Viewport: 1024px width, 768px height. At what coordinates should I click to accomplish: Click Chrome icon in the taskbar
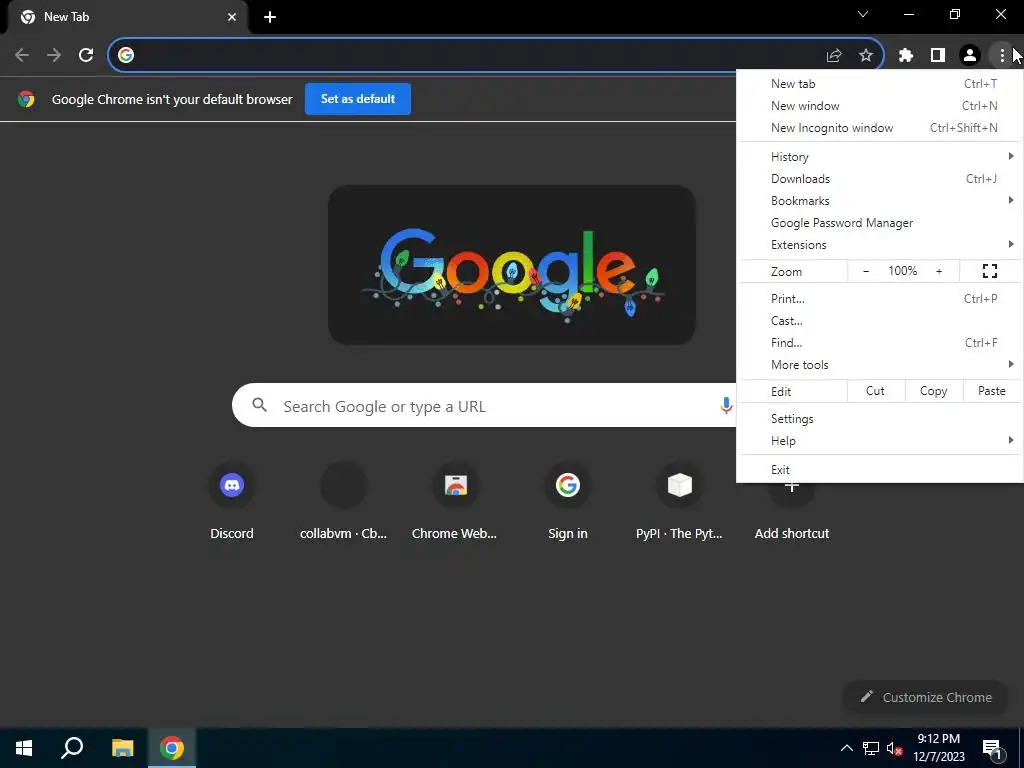pos(172,748)
